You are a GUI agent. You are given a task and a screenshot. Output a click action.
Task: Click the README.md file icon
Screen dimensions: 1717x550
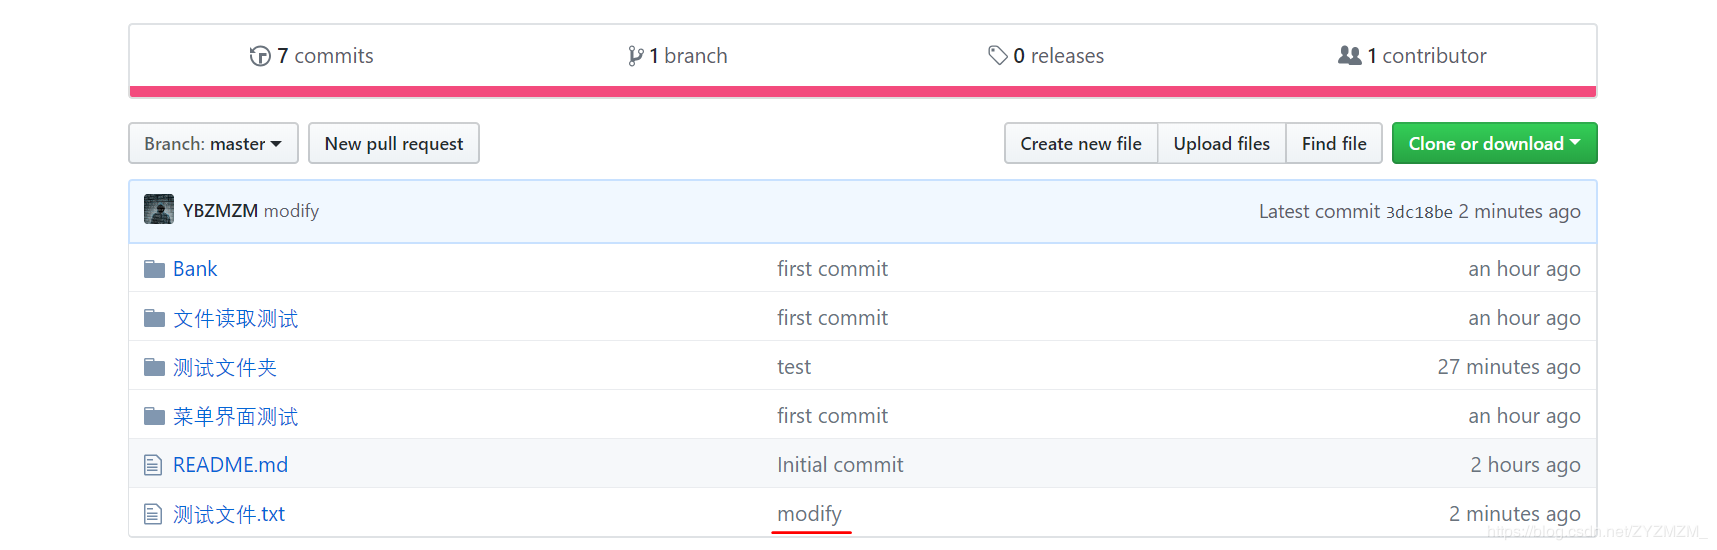click(x=153, y=465)
